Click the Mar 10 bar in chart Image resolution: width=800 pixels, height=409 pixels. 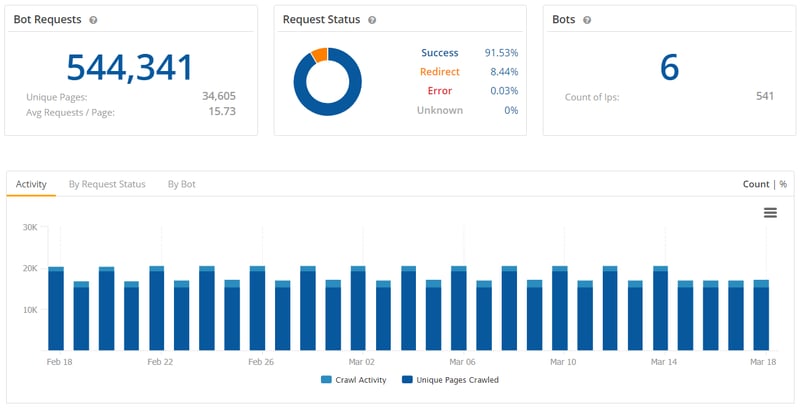click(x=560, y=308)
